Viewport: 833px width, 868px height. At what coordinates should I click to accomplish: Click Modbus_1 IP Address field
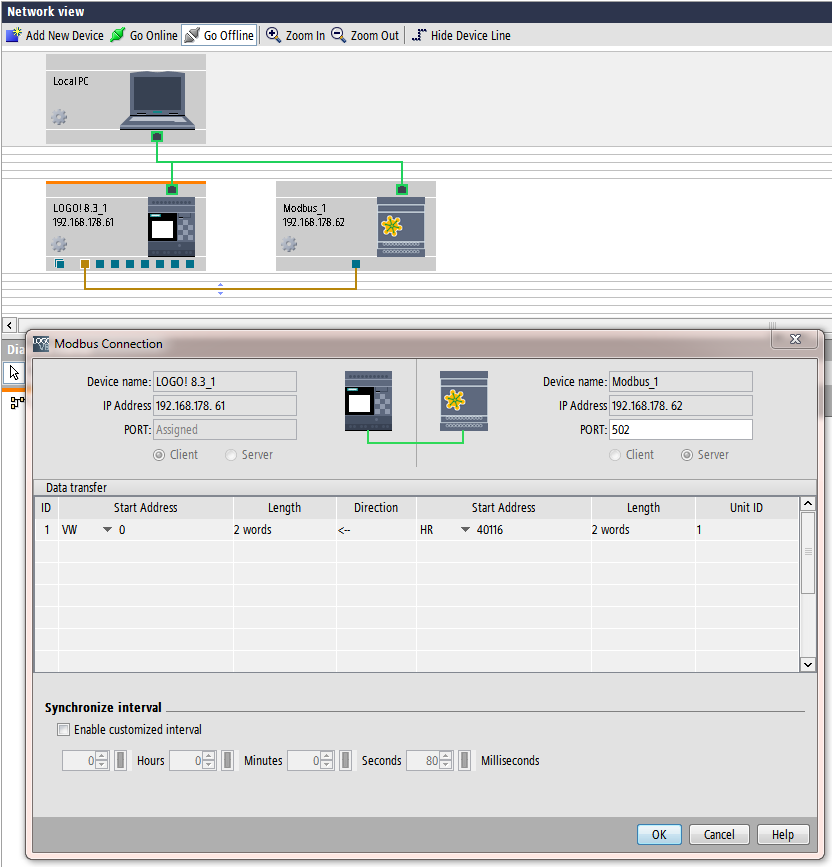coord(680,406)
